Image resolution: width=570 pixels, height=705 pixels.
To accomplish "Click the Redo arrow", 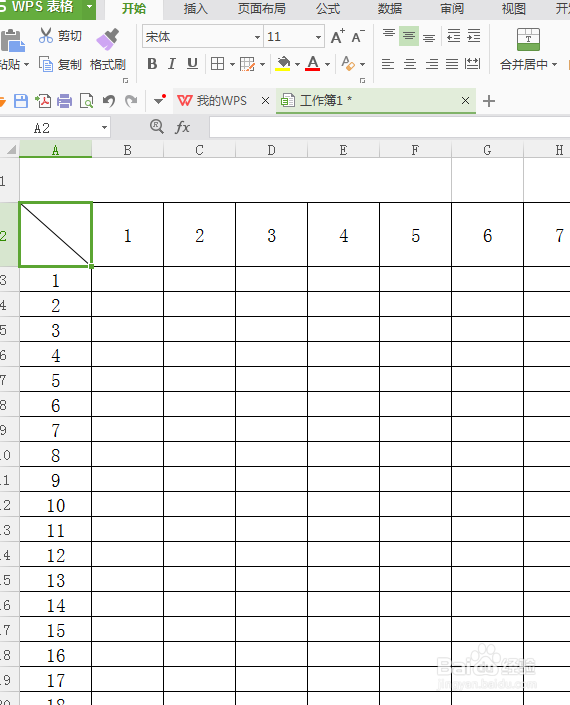I will point(131,101).
